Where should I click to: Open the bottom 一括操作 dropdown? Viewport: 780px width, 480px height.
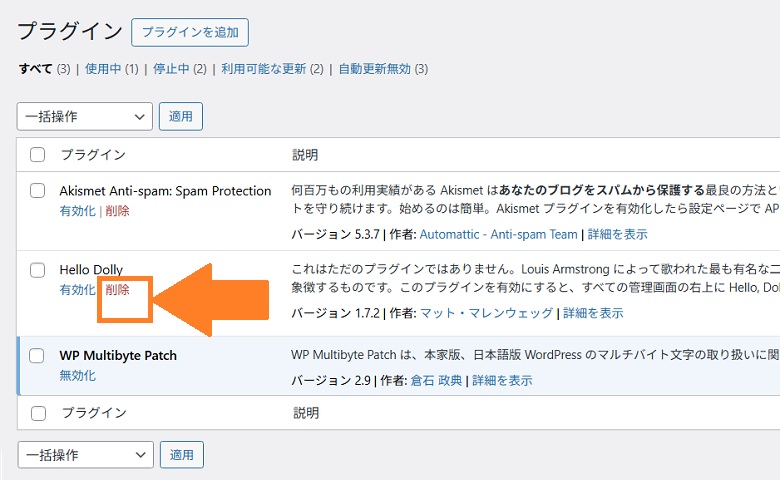point(85,455)
